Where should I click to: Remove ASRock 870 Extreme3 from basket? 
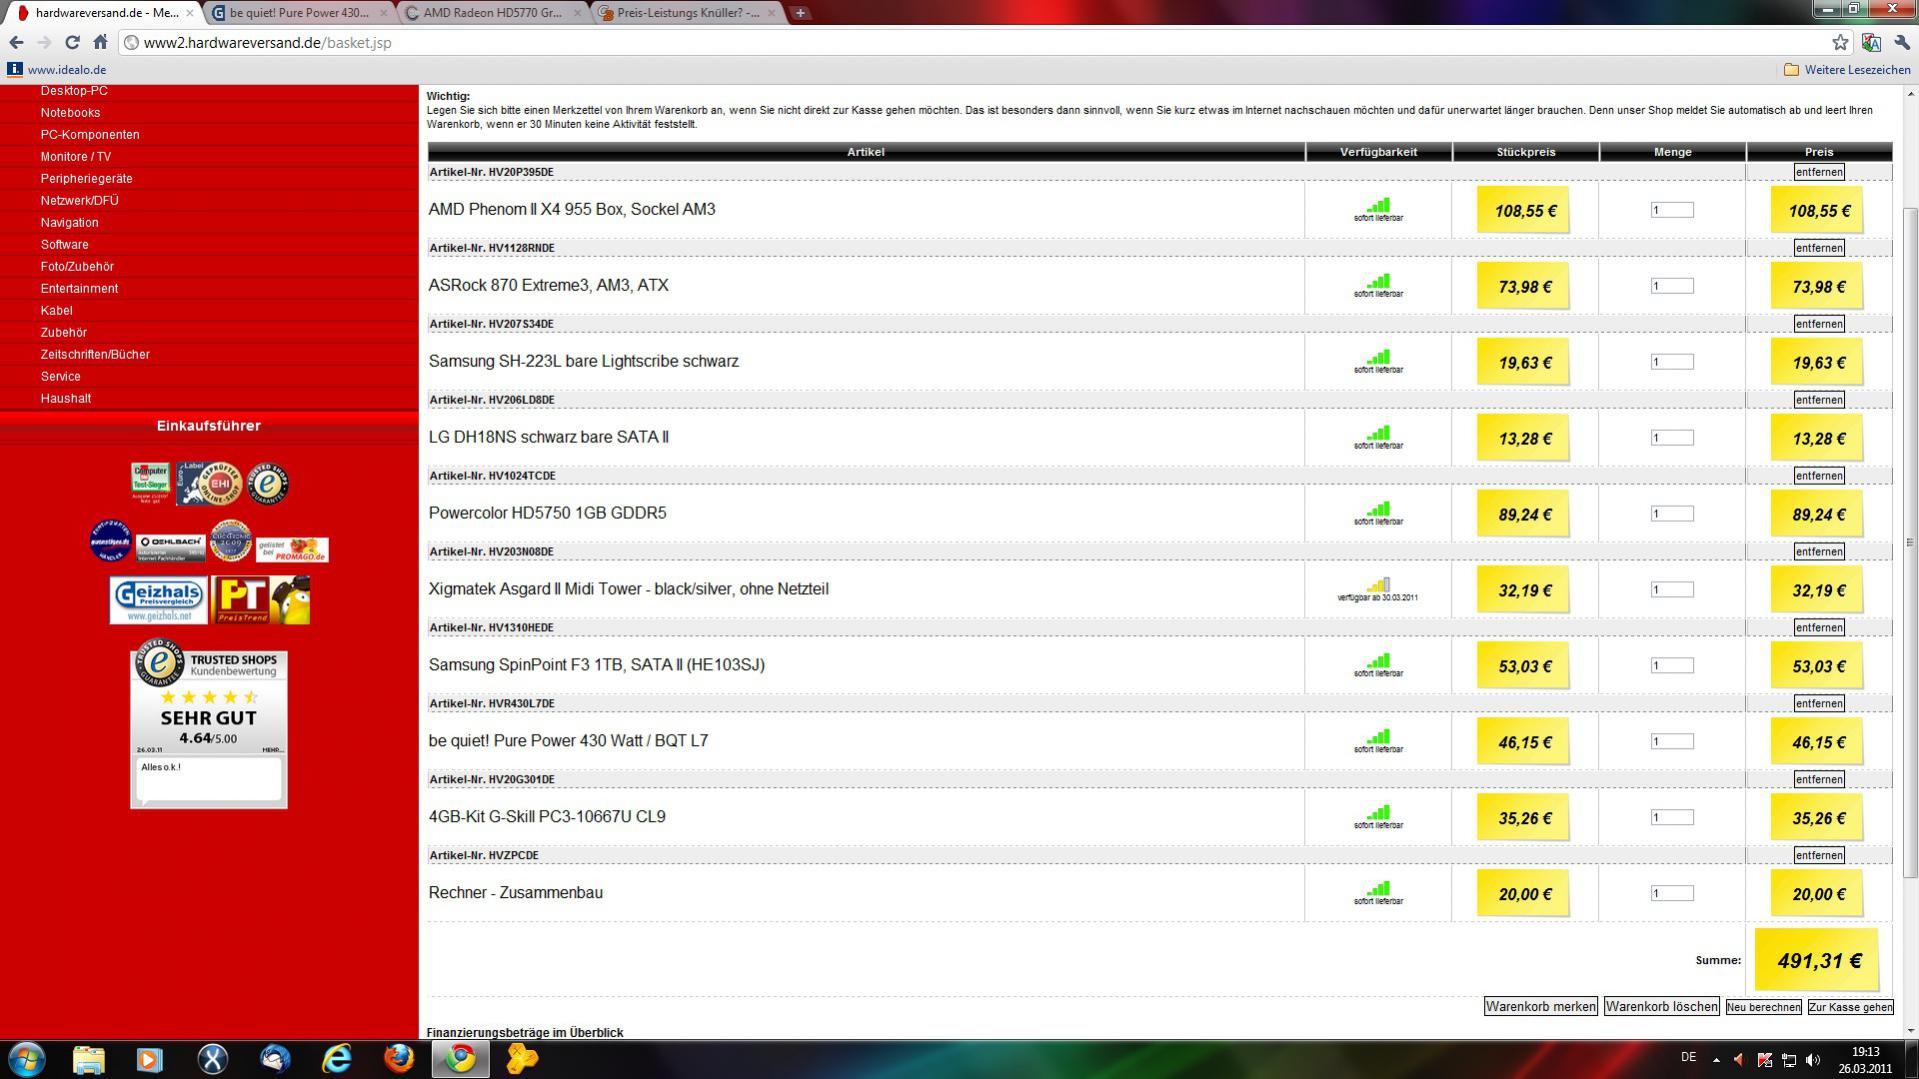(x=1818, y=248)
